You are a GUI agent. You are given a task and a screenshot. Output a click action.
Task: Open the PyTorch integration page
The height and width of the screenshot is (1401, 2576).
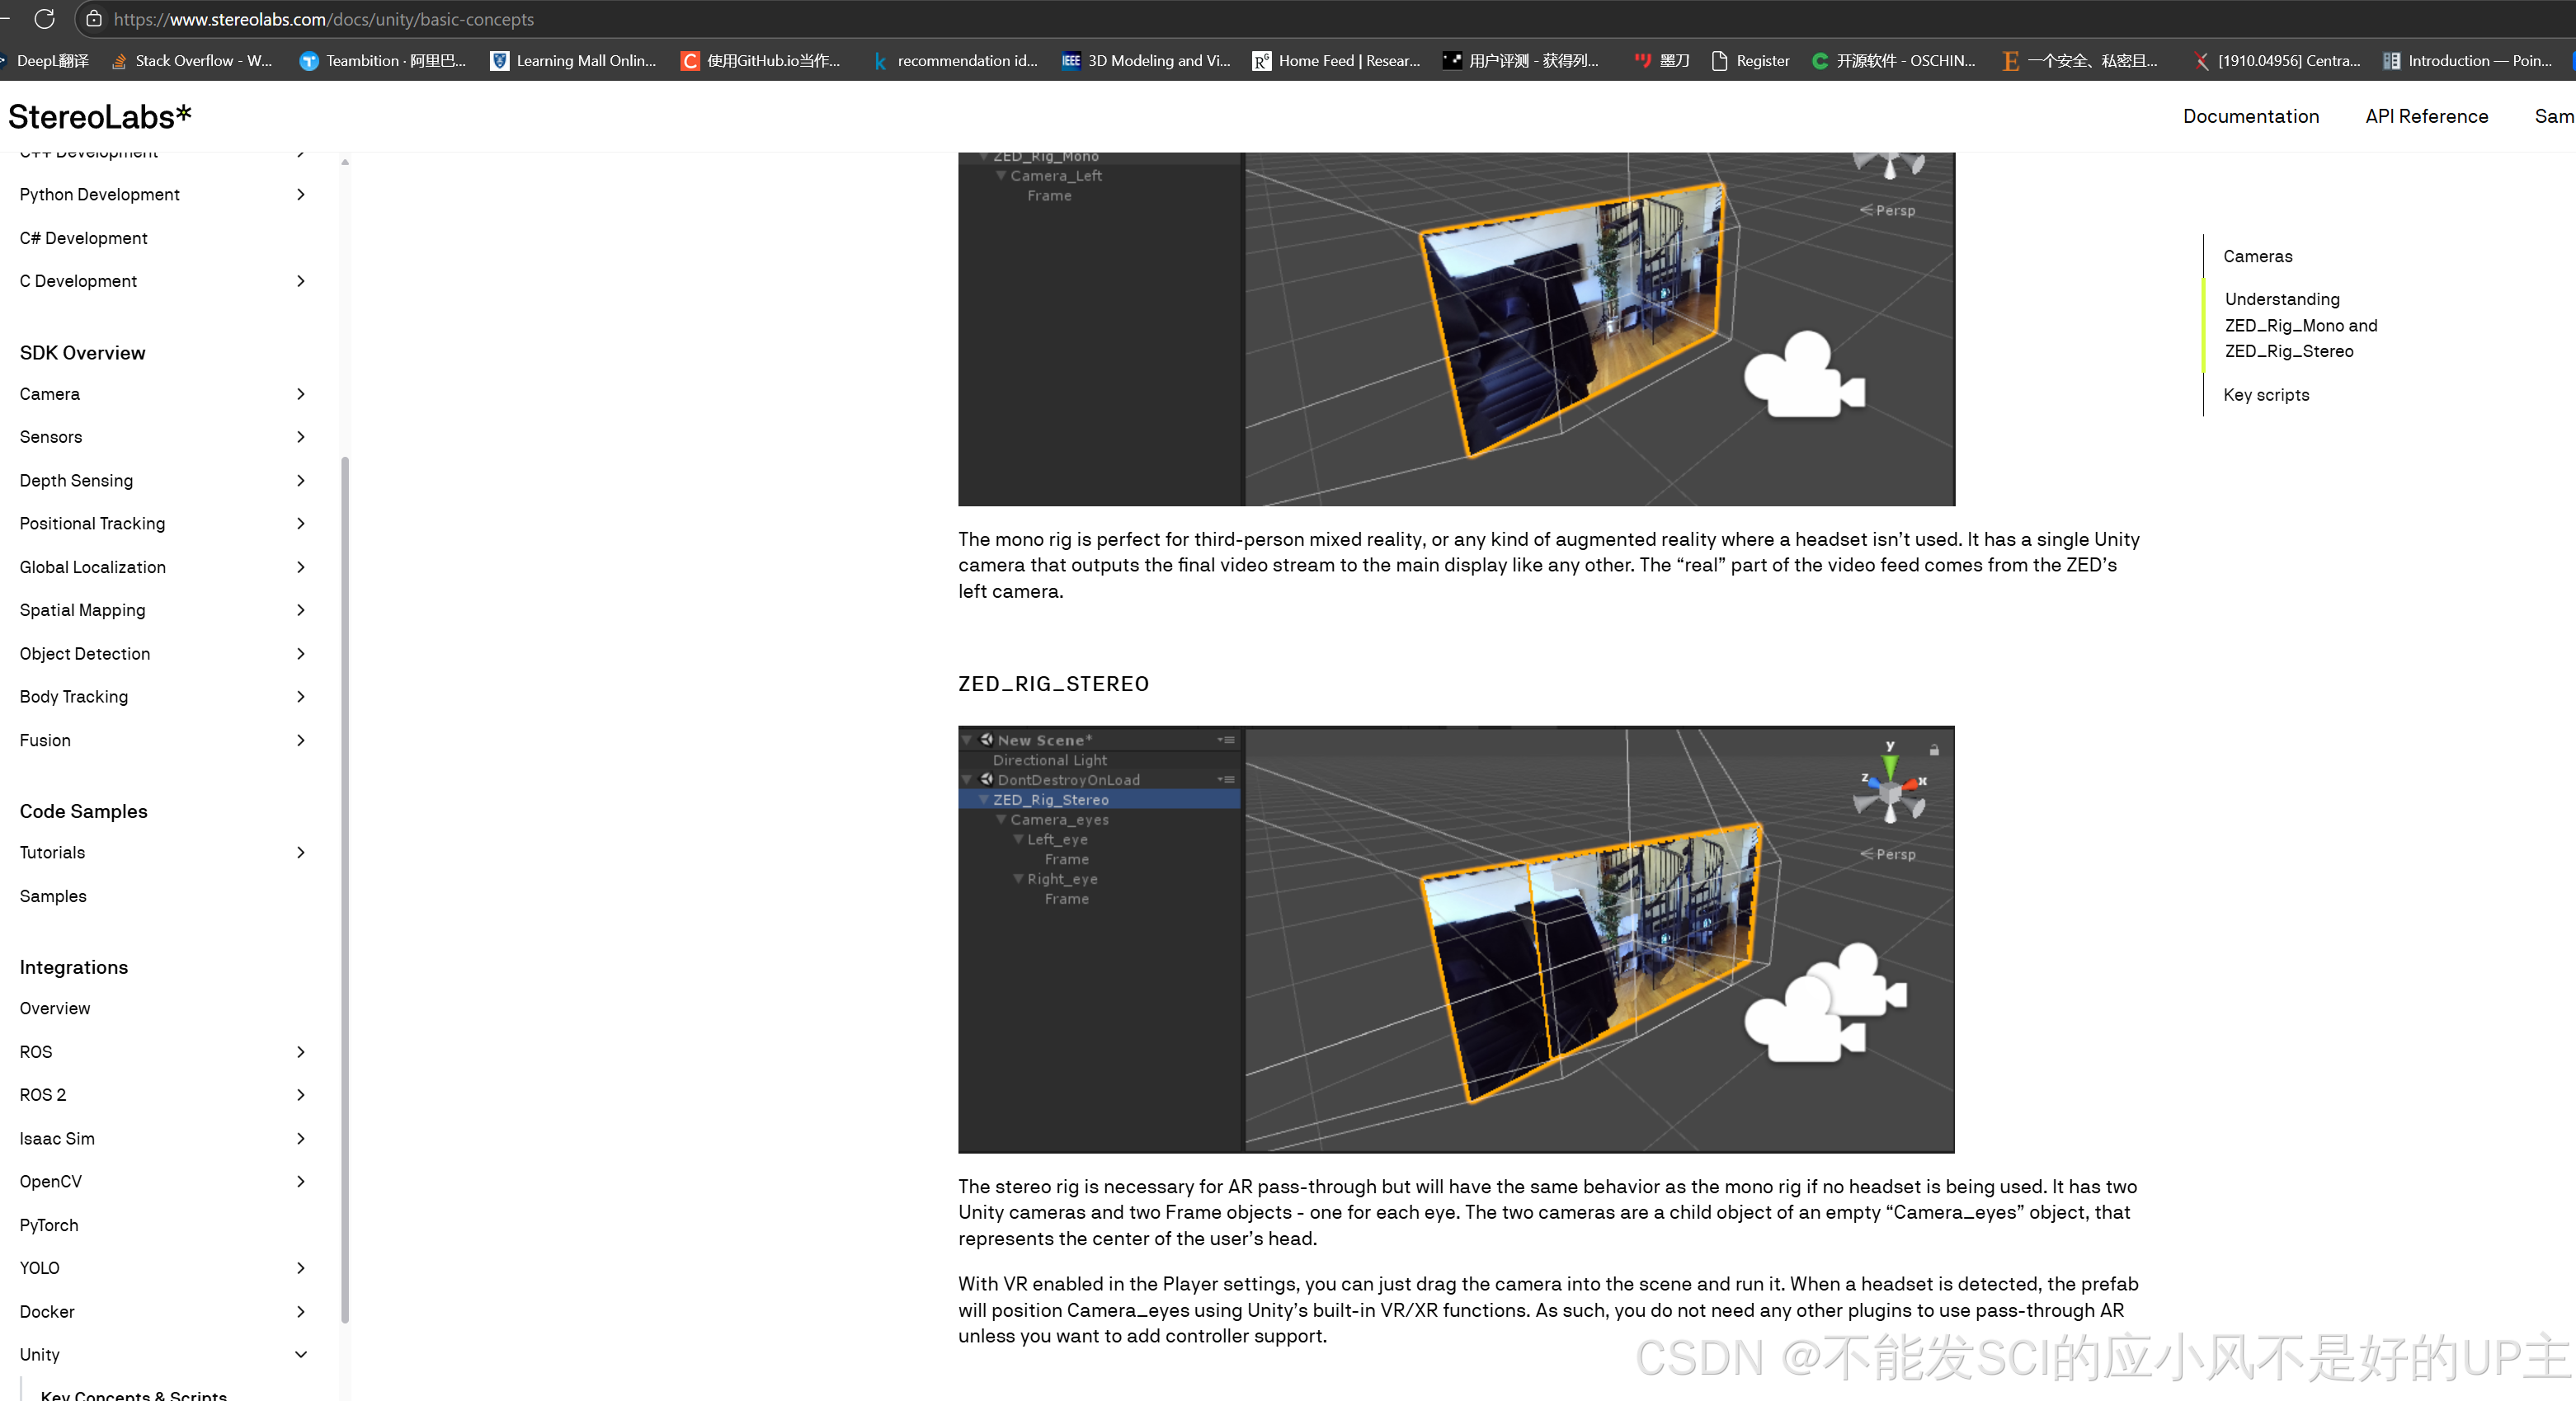tap(49, 1224)
